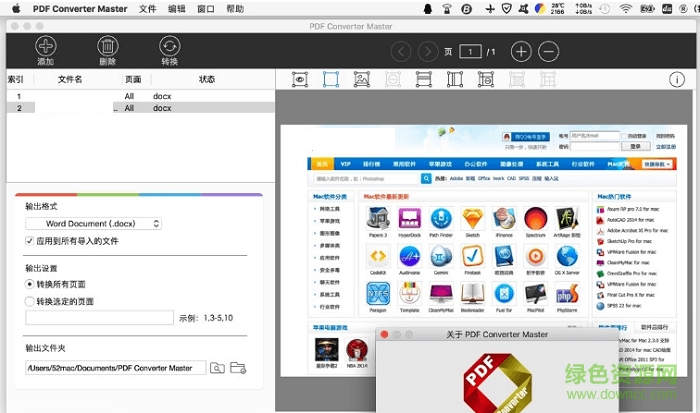Screen dimensions: 700x413
Task: Open the info (i) circle button
Action: (x=677, y=79)
